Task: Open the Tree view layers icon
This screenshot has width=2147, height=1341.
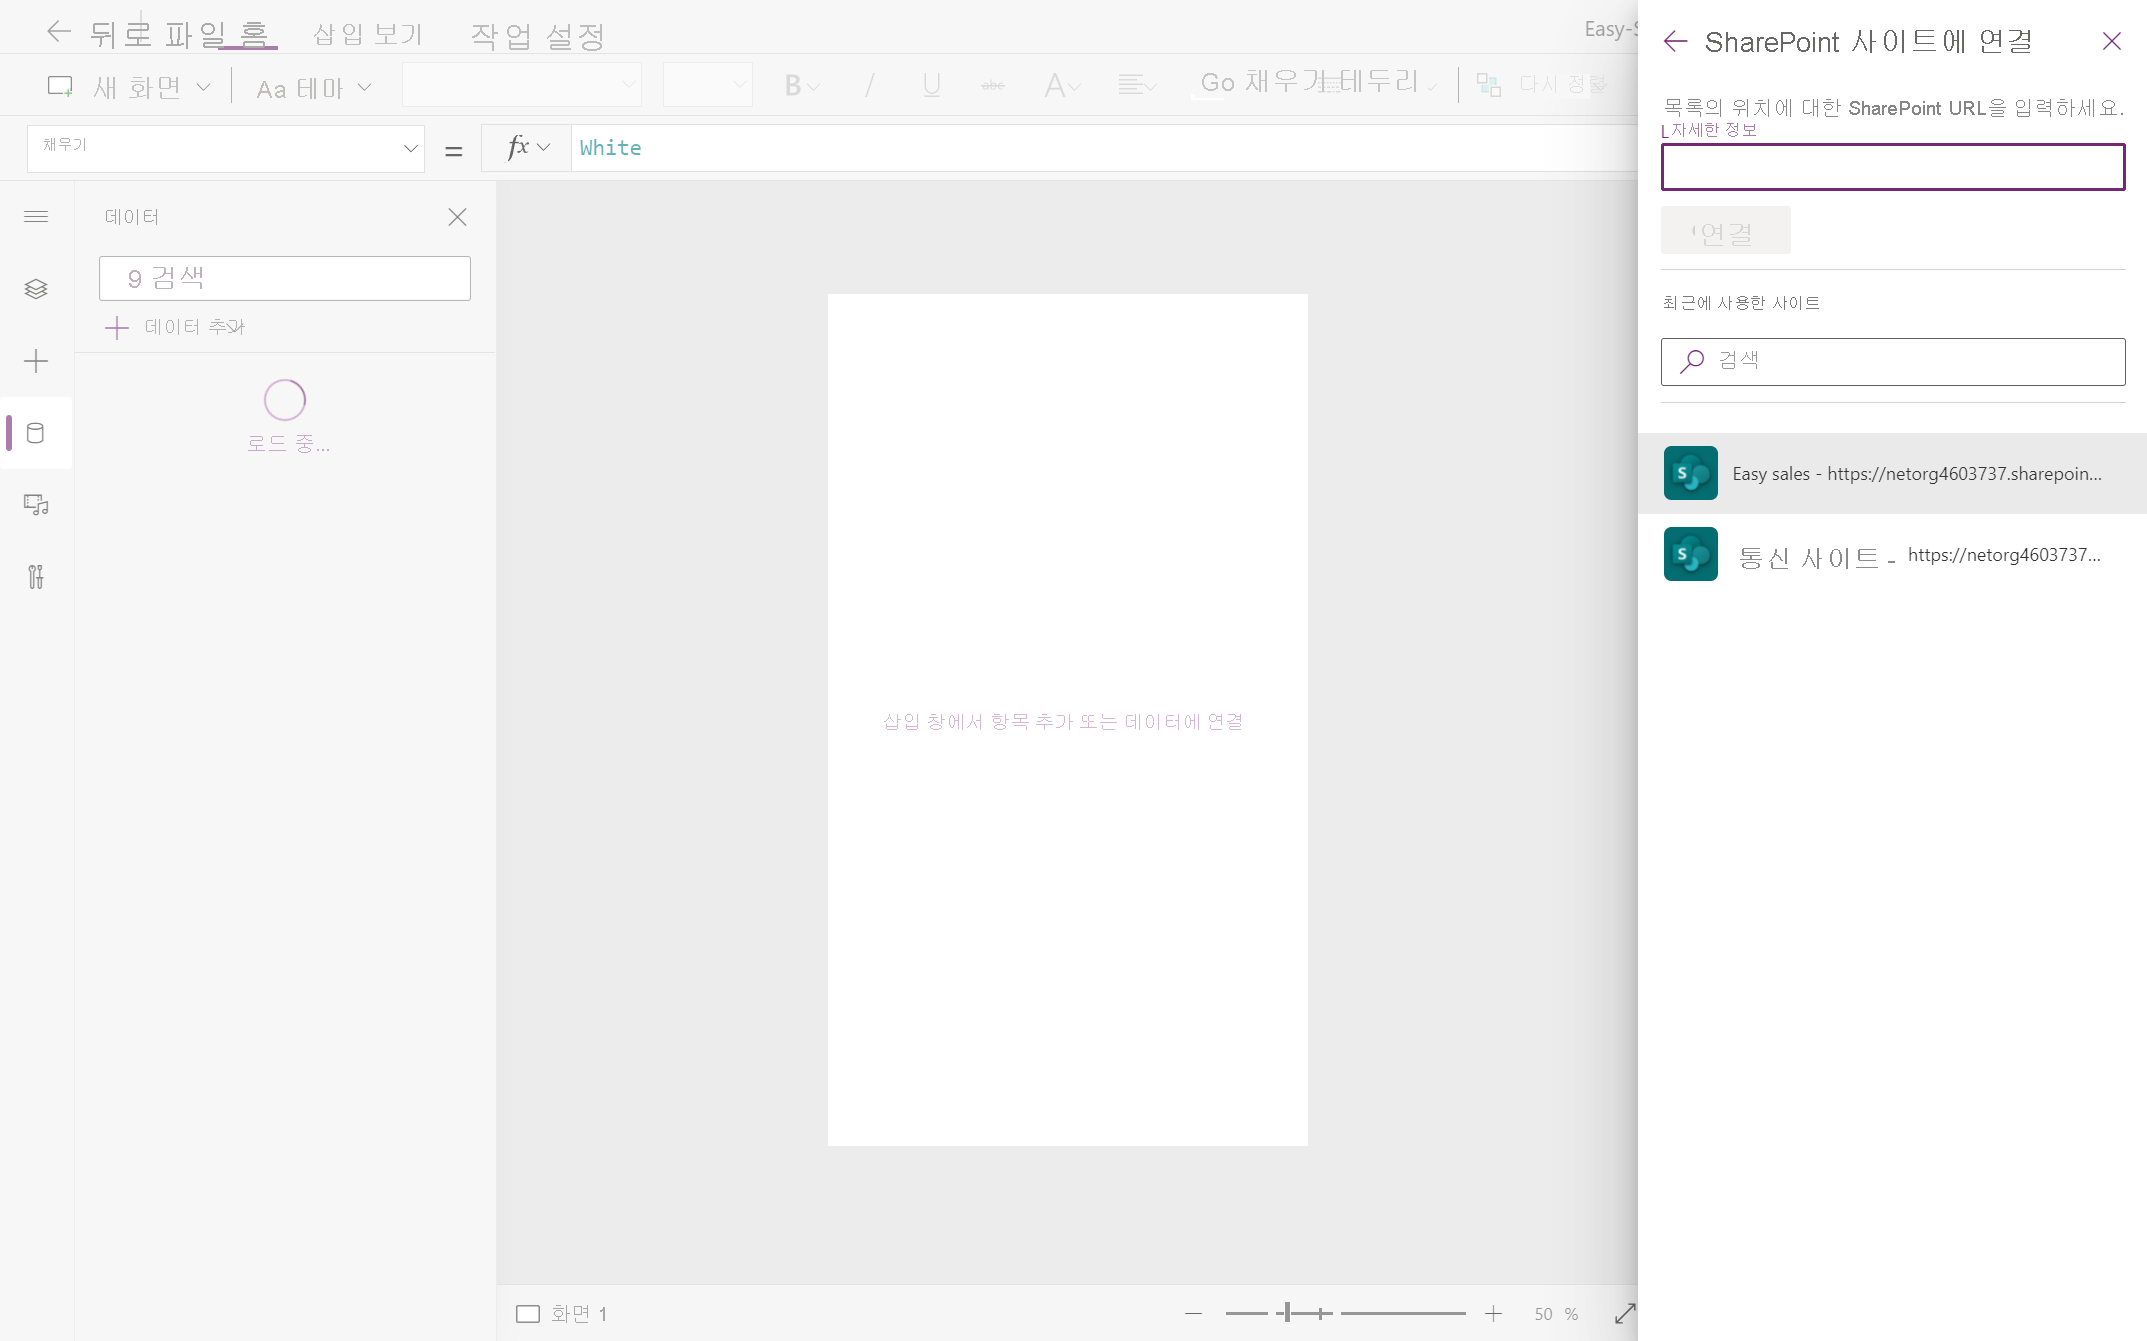Action: [36, 289]
